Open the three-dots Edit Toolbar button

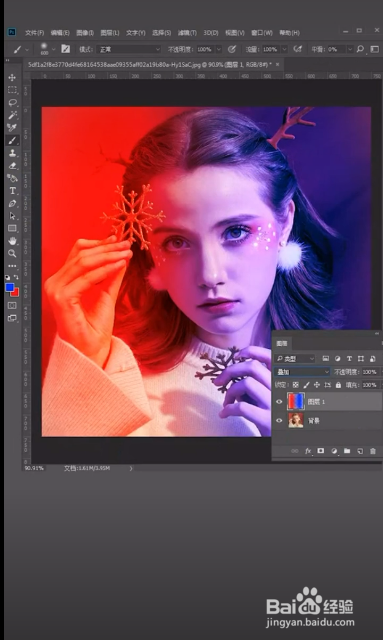pos(12,266)
